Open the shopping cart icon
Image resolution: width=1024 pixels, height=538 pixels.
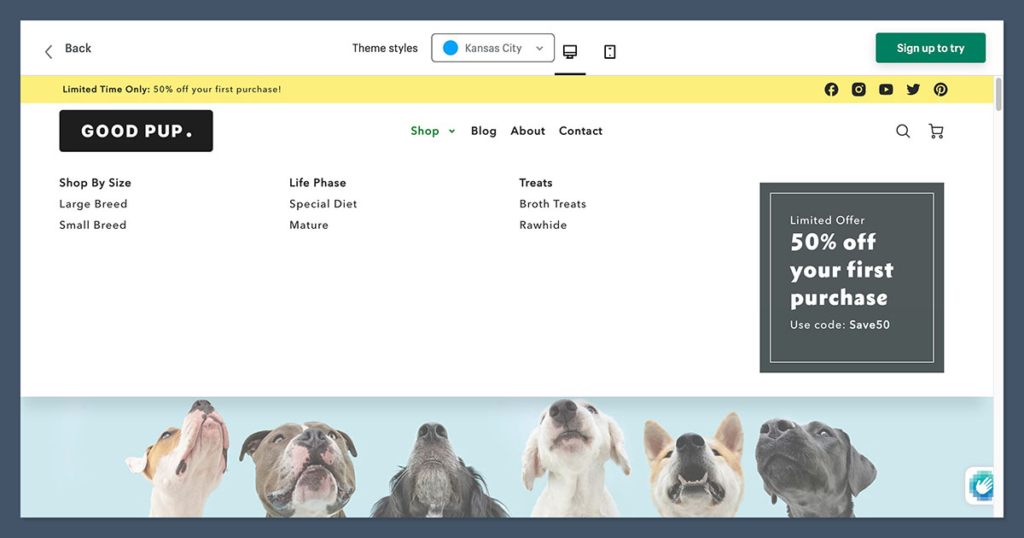pos(936,131)
